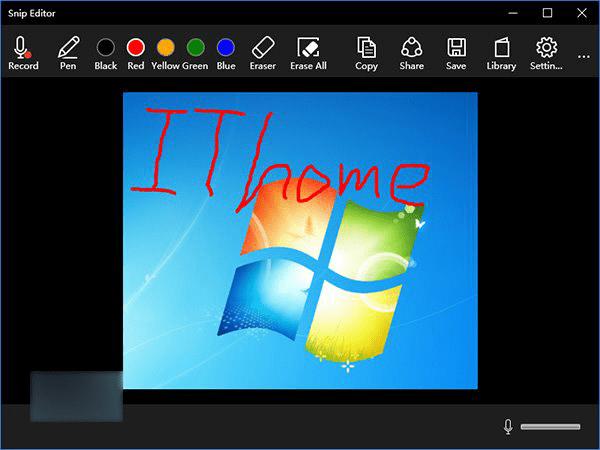Open the Library of snips
Image resolution: width=600 pixels, height=450 pixels.
click(501, 53)
